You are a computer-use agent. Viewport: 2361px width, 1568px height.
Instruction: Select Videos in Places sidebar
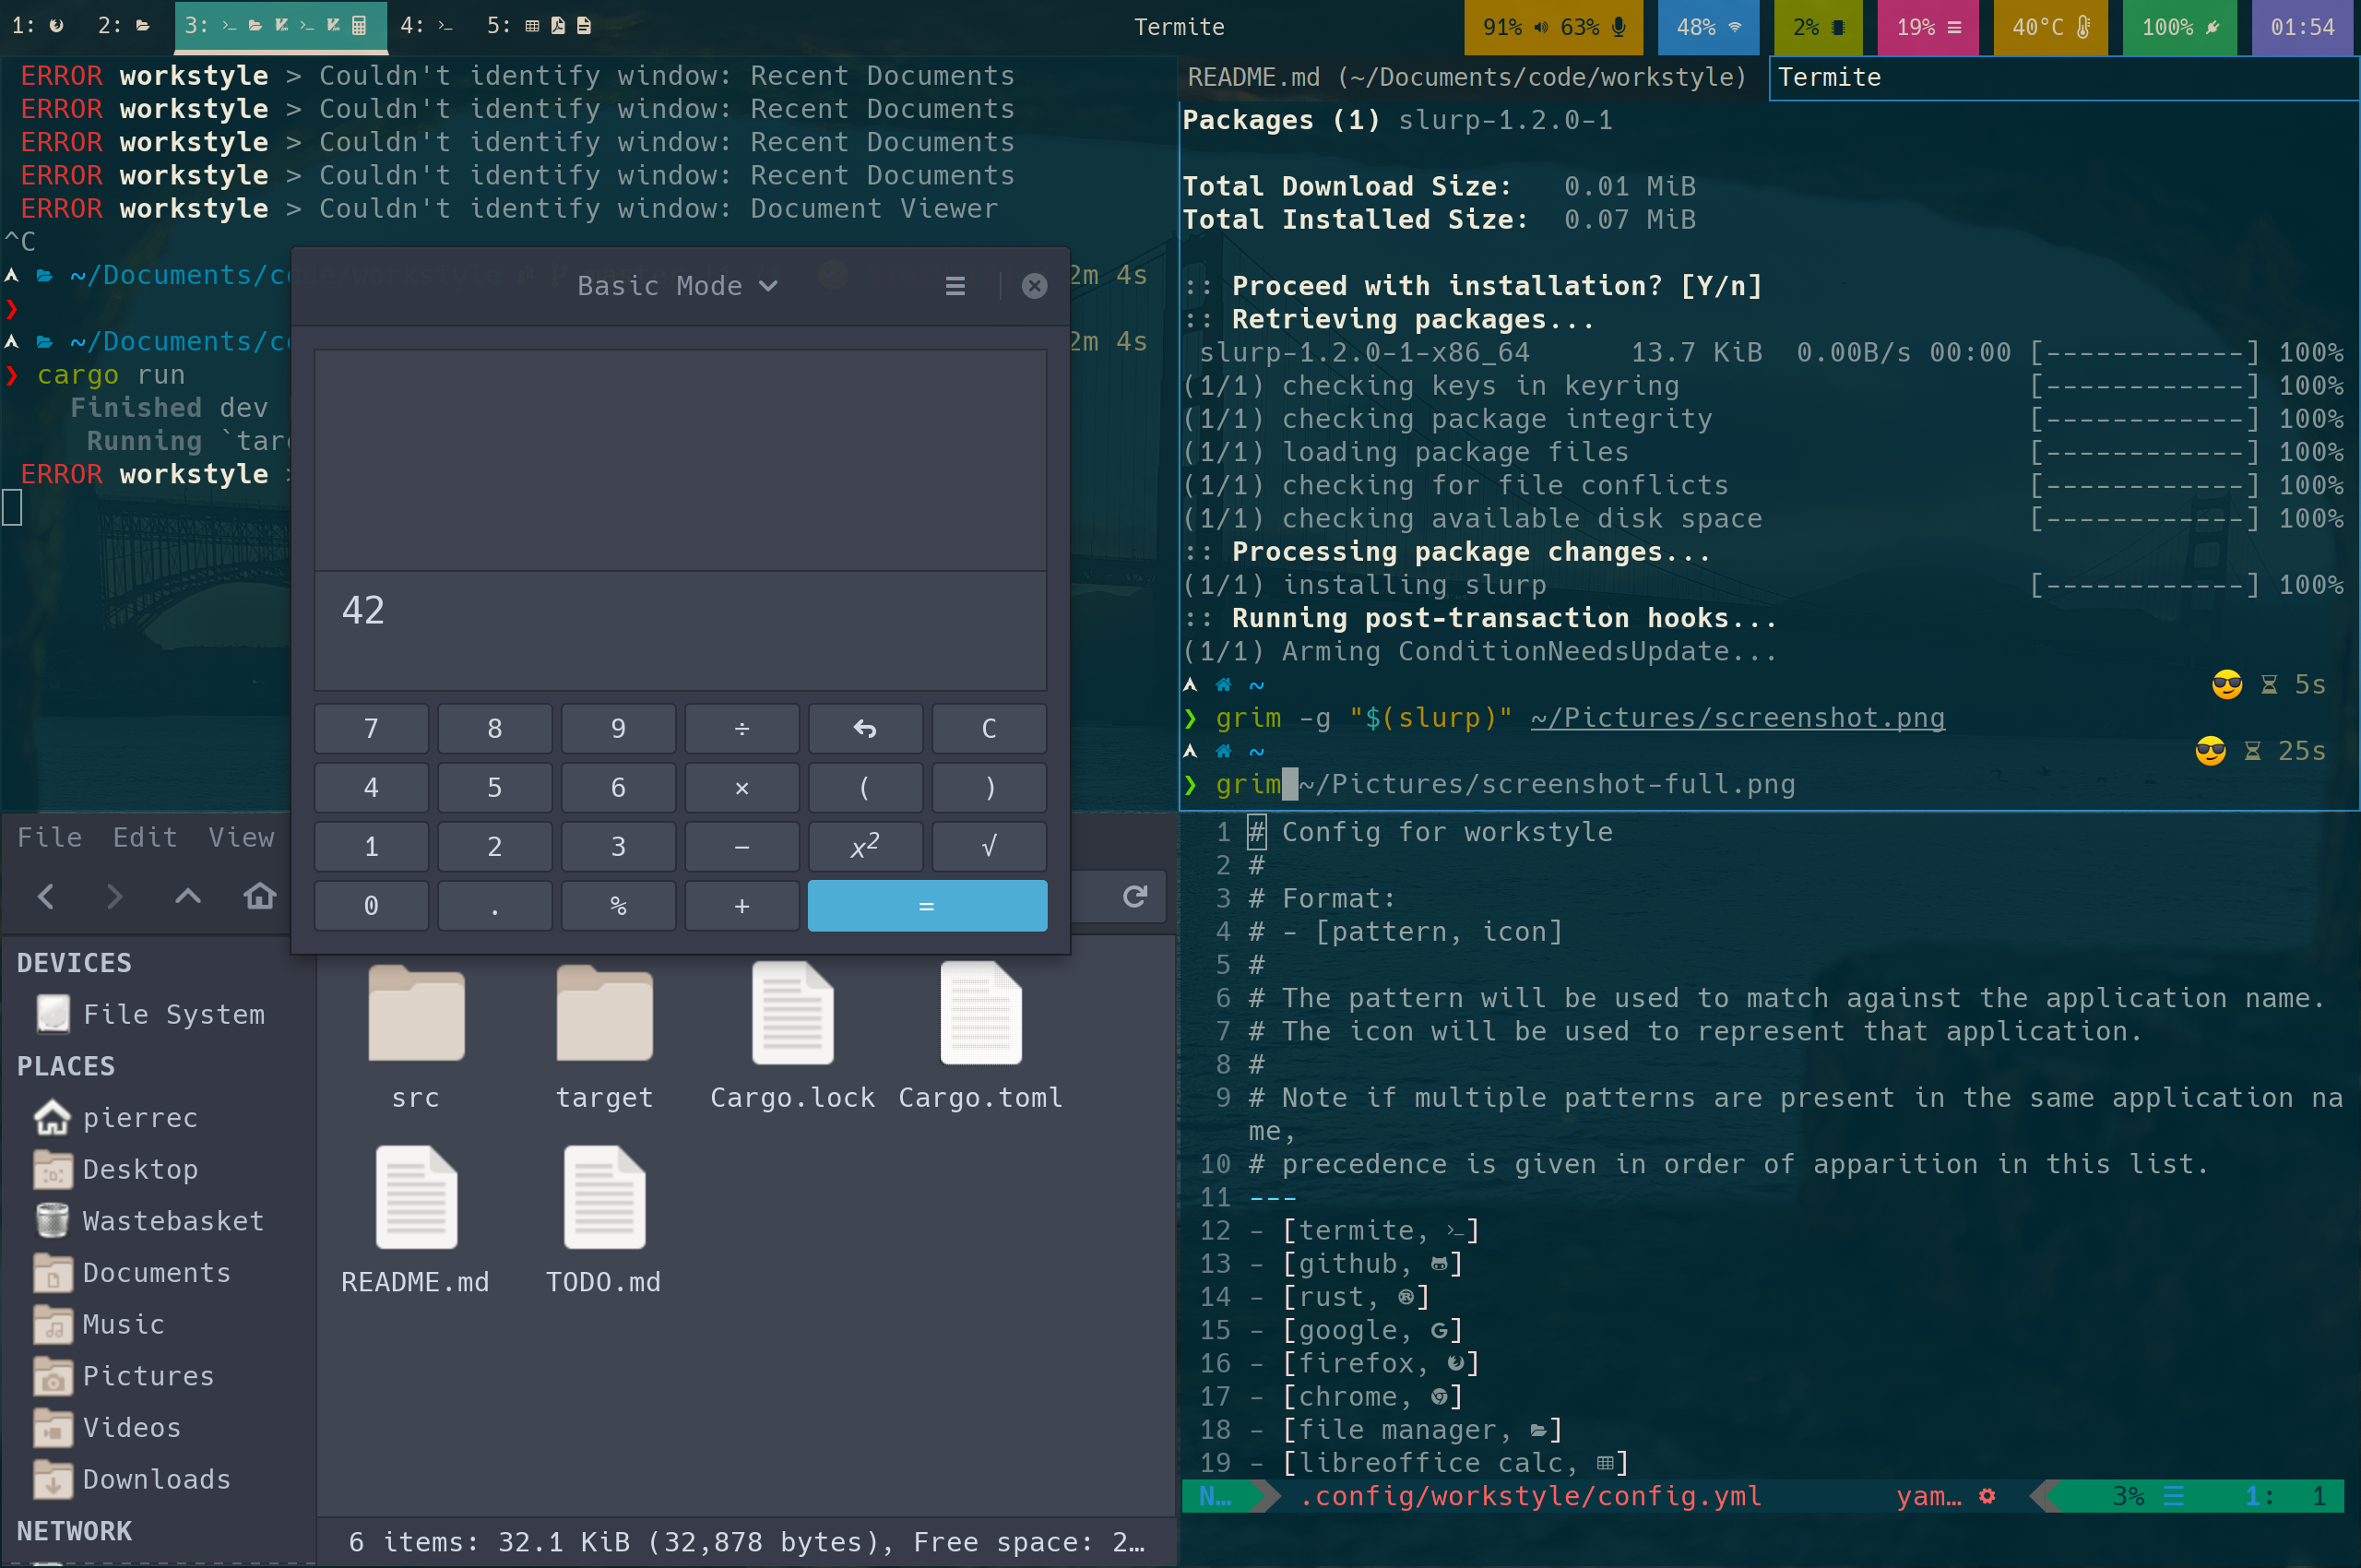(109, 1427)
